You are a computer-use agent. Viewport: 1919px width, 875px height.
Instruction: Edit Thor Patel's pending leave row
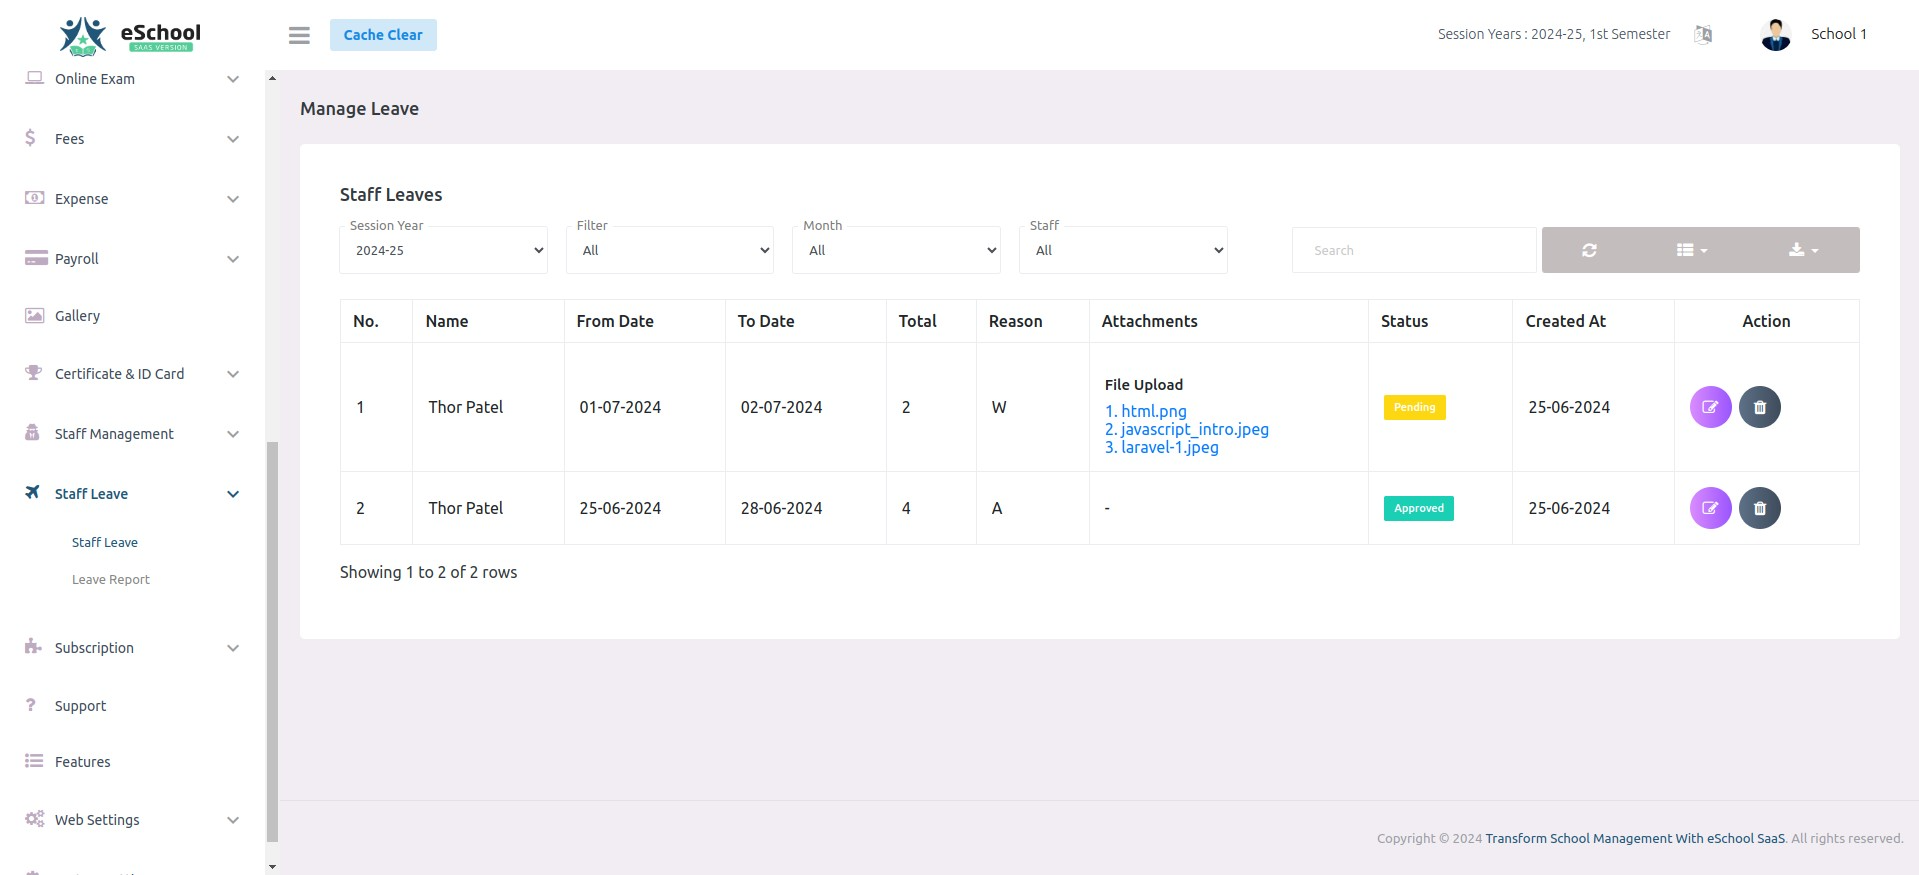(1710, 407)
